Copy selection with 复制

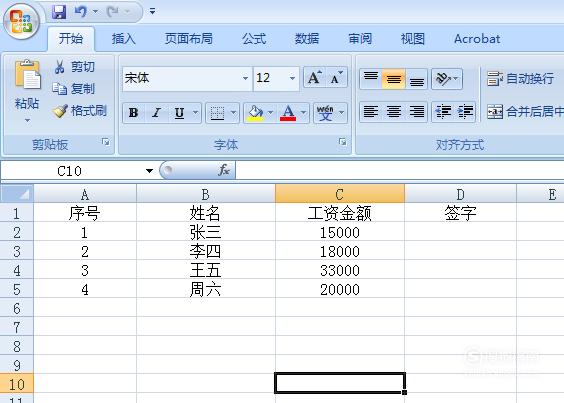point(74,89)
